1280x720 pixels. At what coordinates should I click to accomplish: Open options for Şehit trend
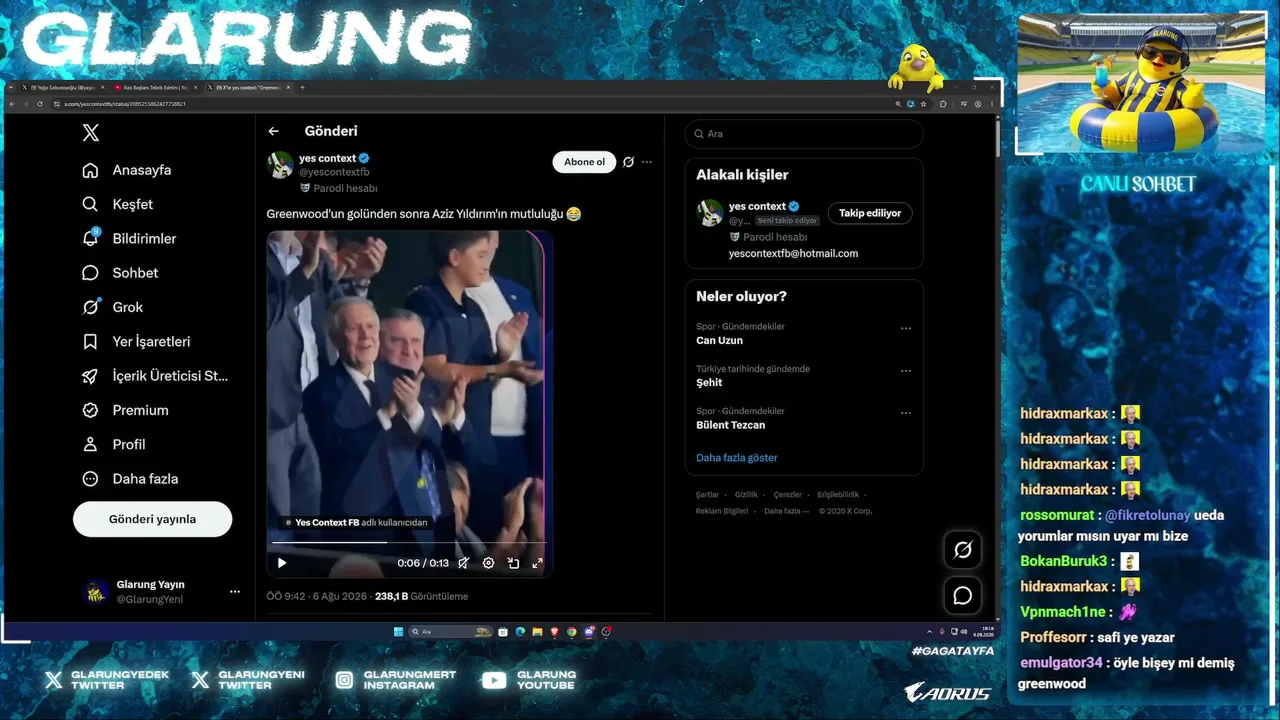click(x=906, y=370)
